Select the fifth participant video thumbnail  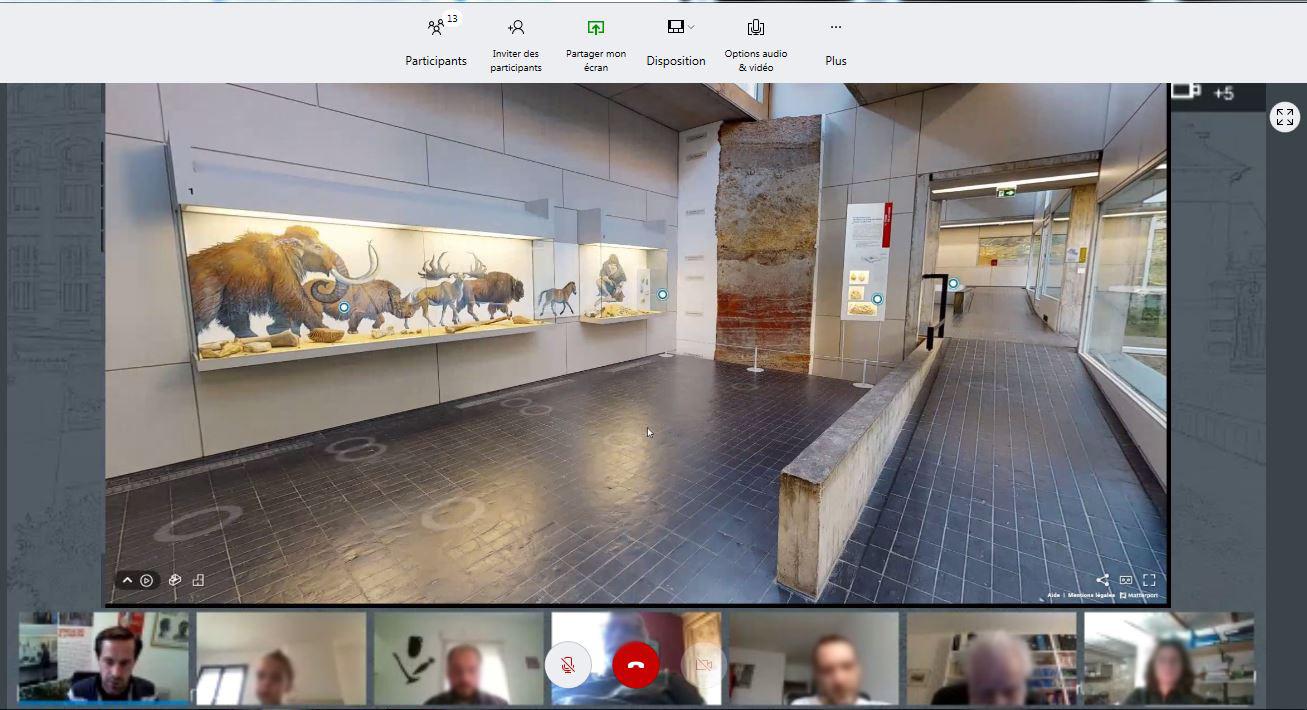(x=814, y=658)
